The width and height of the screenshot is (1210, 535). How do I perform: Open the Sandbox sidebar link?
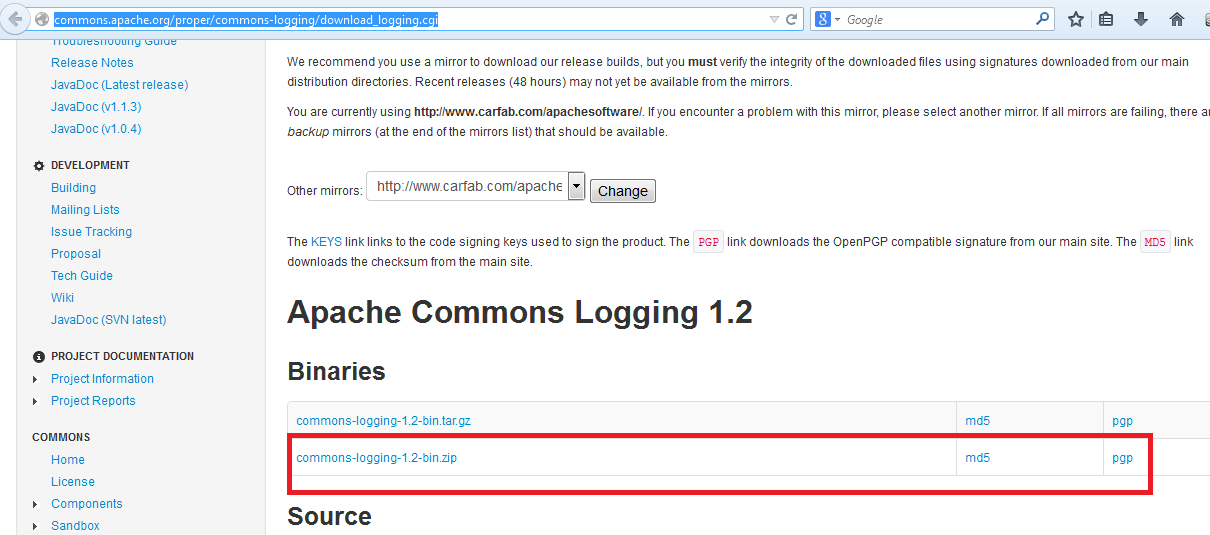coord(75,526)
